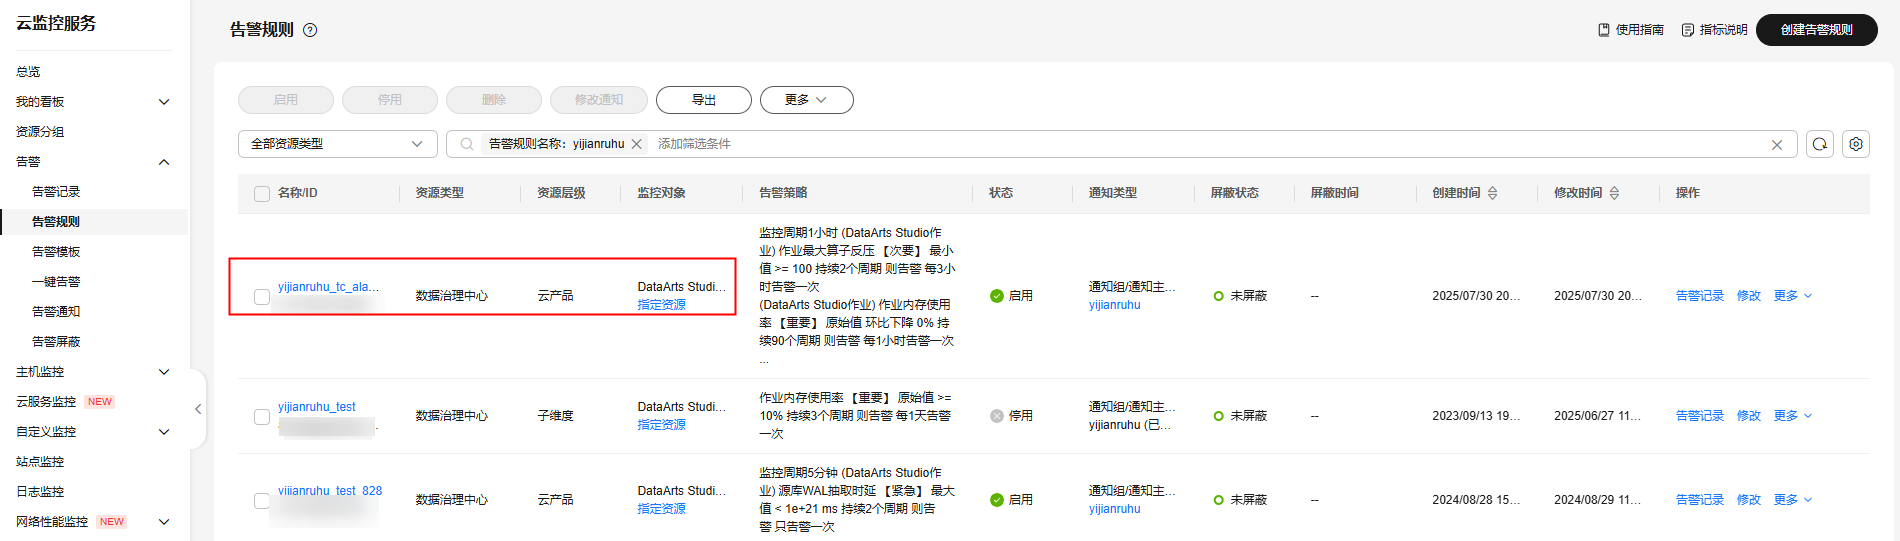Click the 修改通知 toolbar button
The image size is (1900, 541).
[x=598, y=100]
